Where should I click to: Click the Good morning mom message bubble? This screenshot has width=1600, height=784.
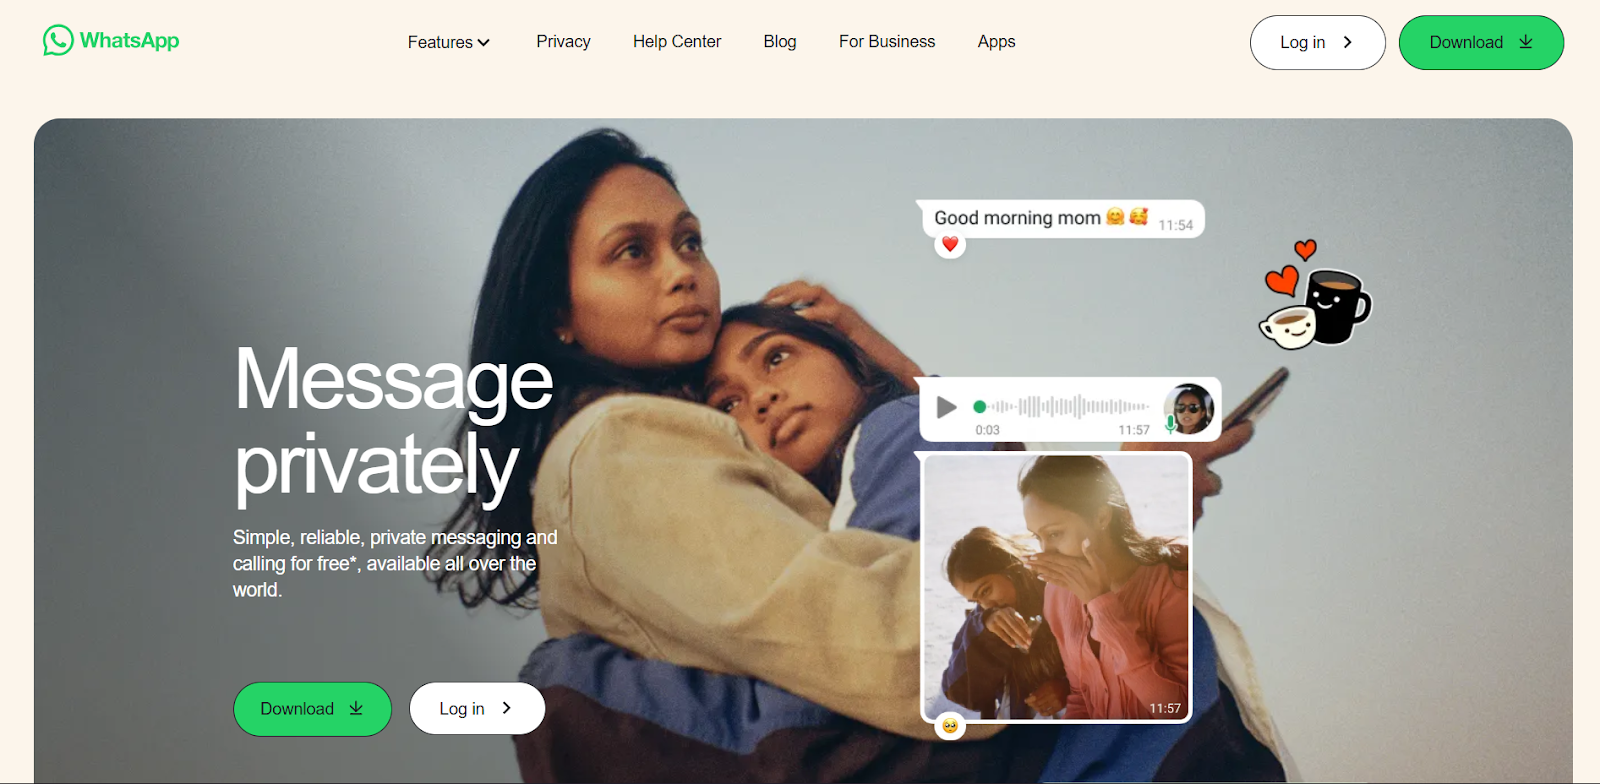point(1061,219)
